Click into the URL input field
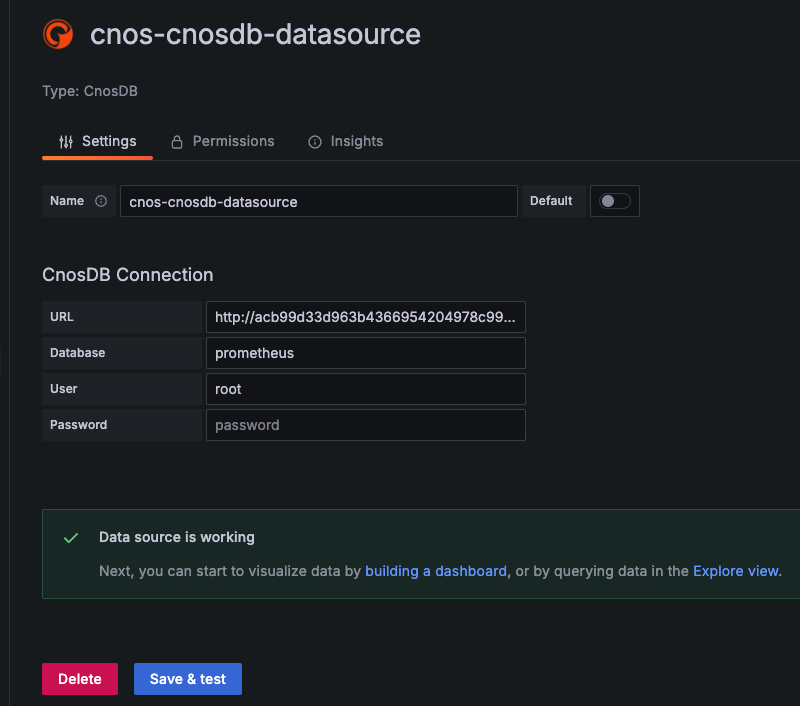The height and width of the screenshot is (706, 800). [x=365, y=317]
